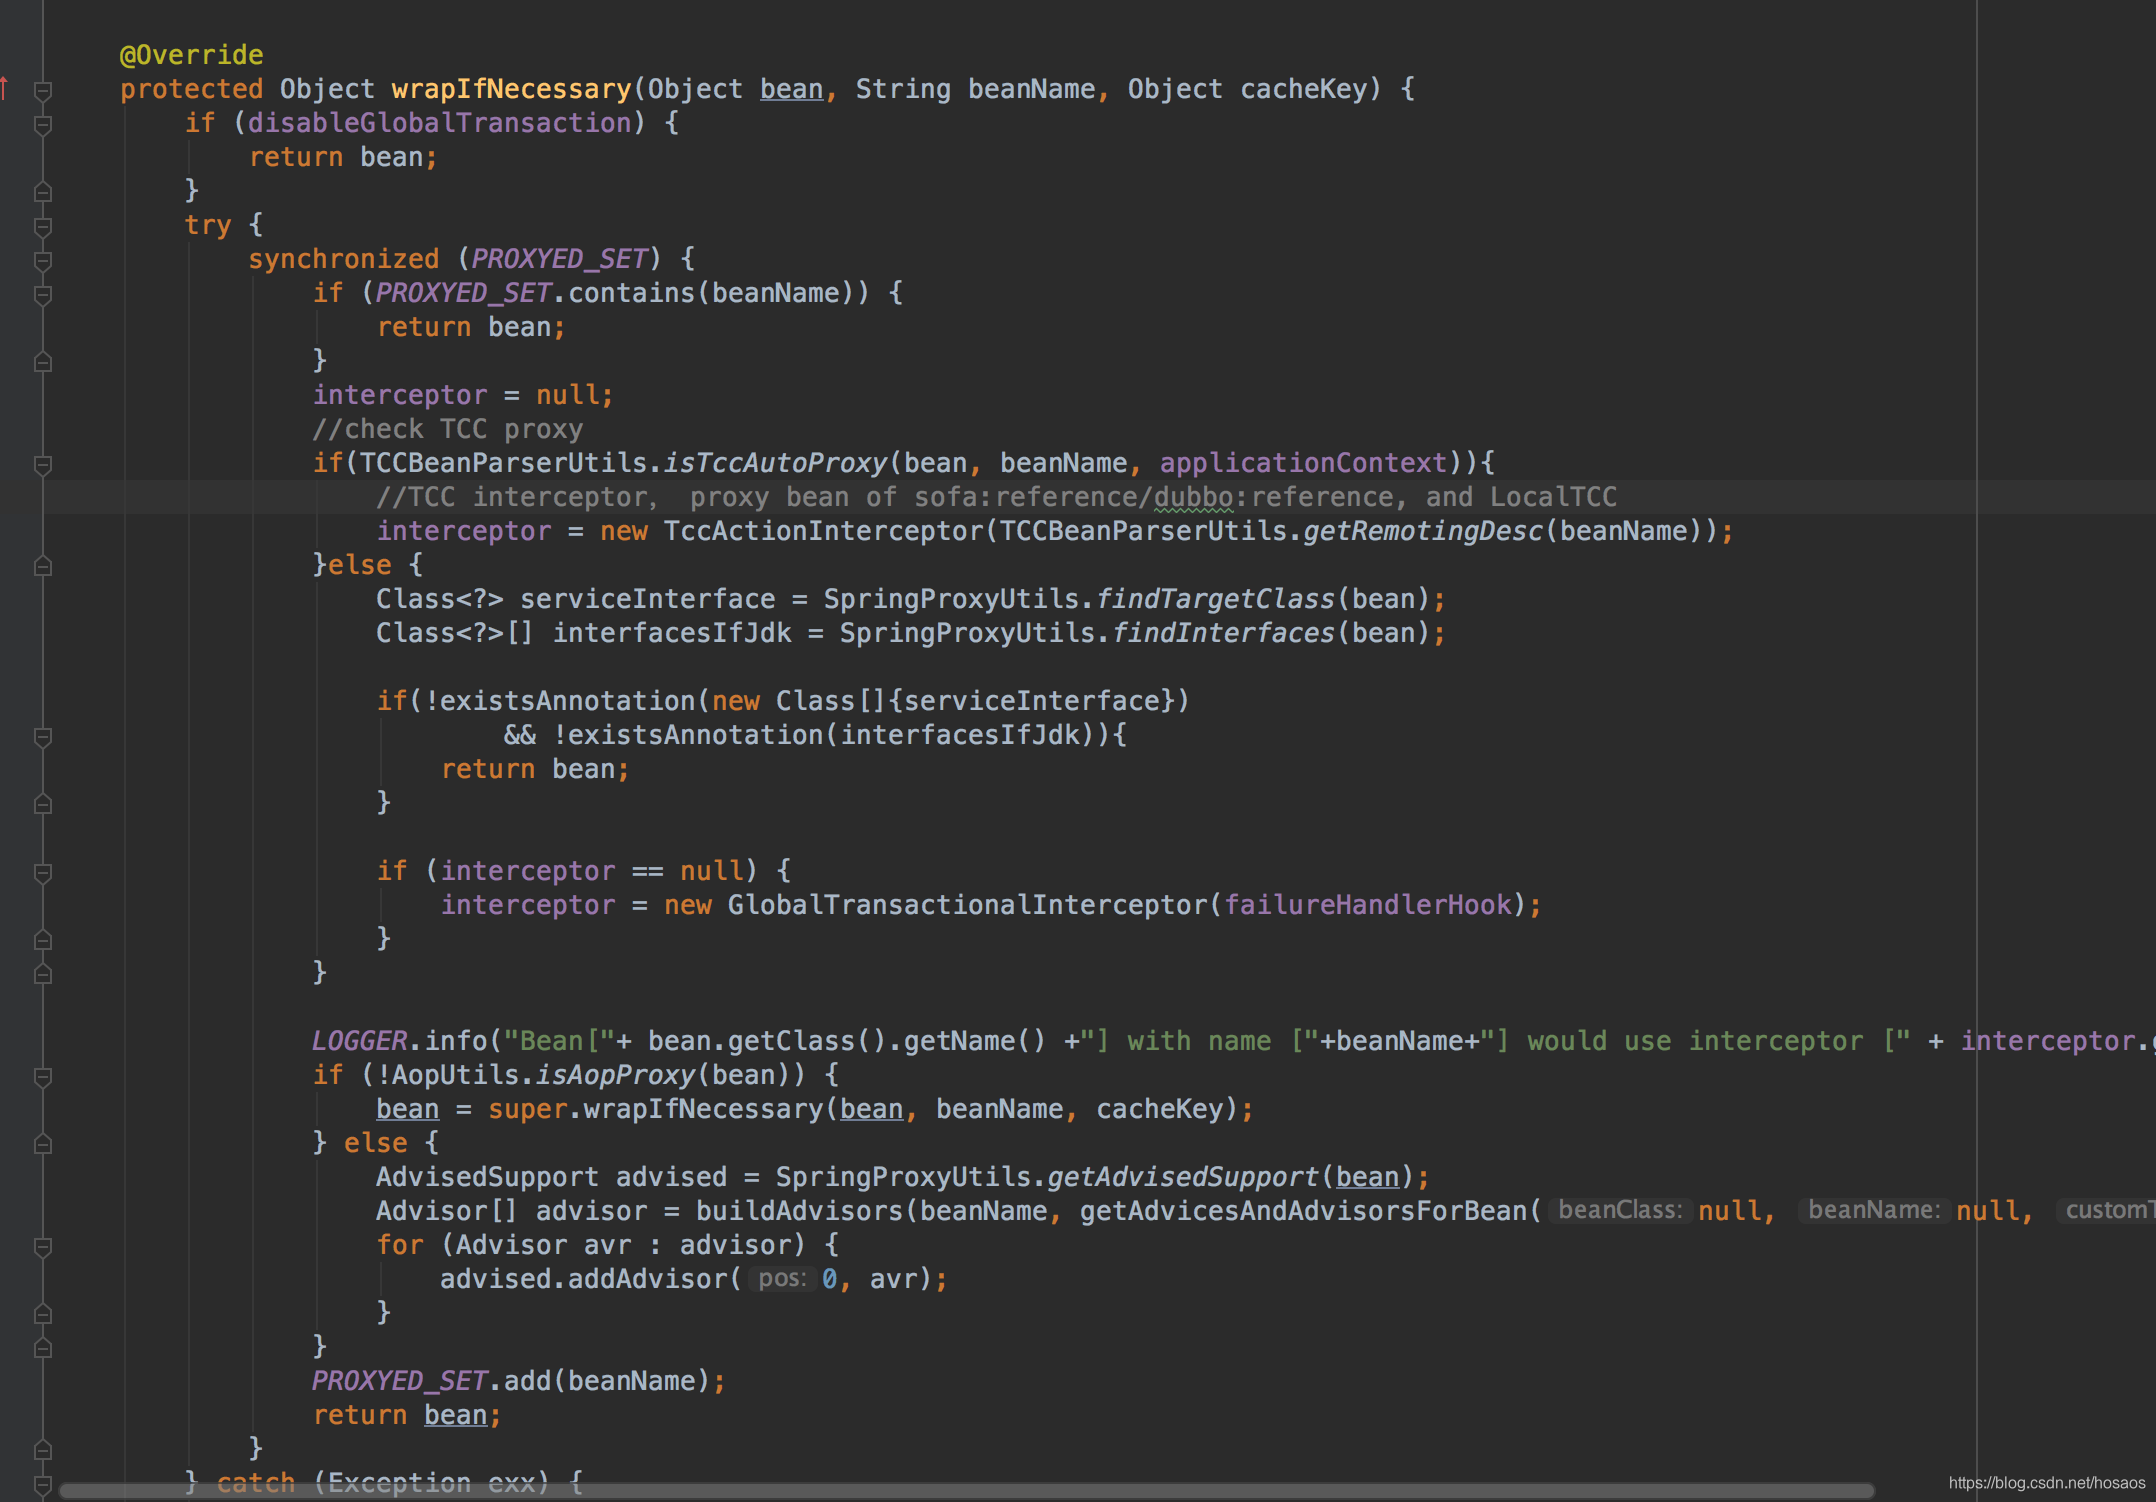Place cursor on wrapIfNecessary method name declaration
This screenshot has height=1502, width=2156.
(511, 89)
